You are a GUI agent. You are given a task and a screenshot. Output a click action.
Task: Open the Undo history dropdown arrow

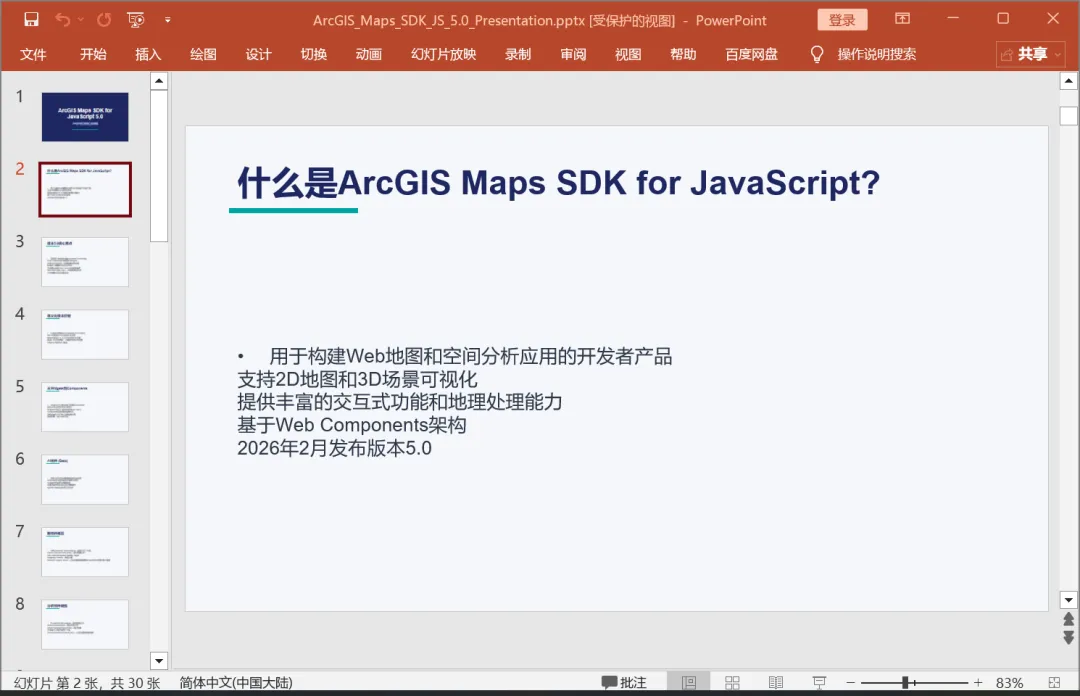pyautogui.click(x=81, y=20)
